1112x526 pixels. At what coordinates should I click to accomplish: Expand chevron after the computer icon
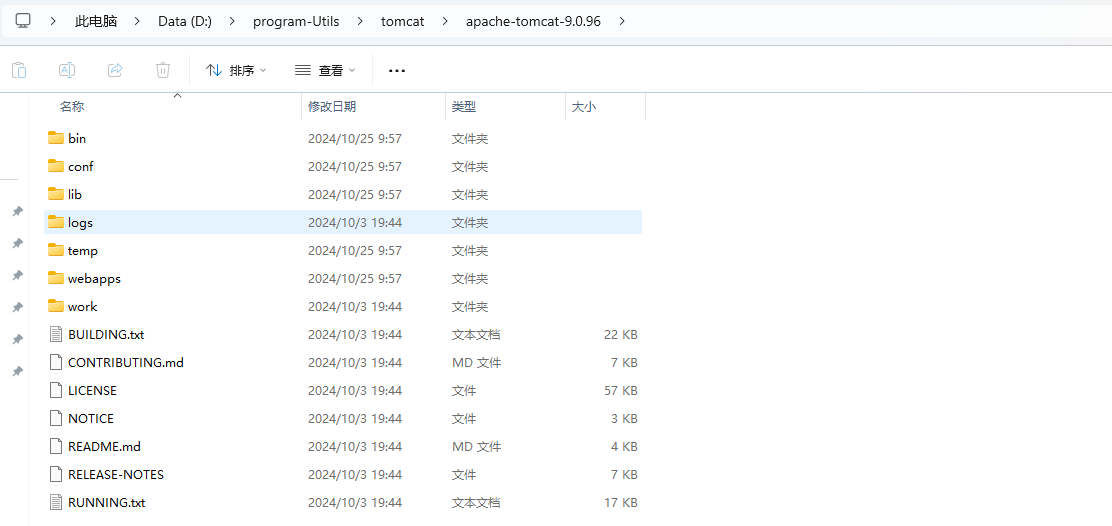point(53,21)
